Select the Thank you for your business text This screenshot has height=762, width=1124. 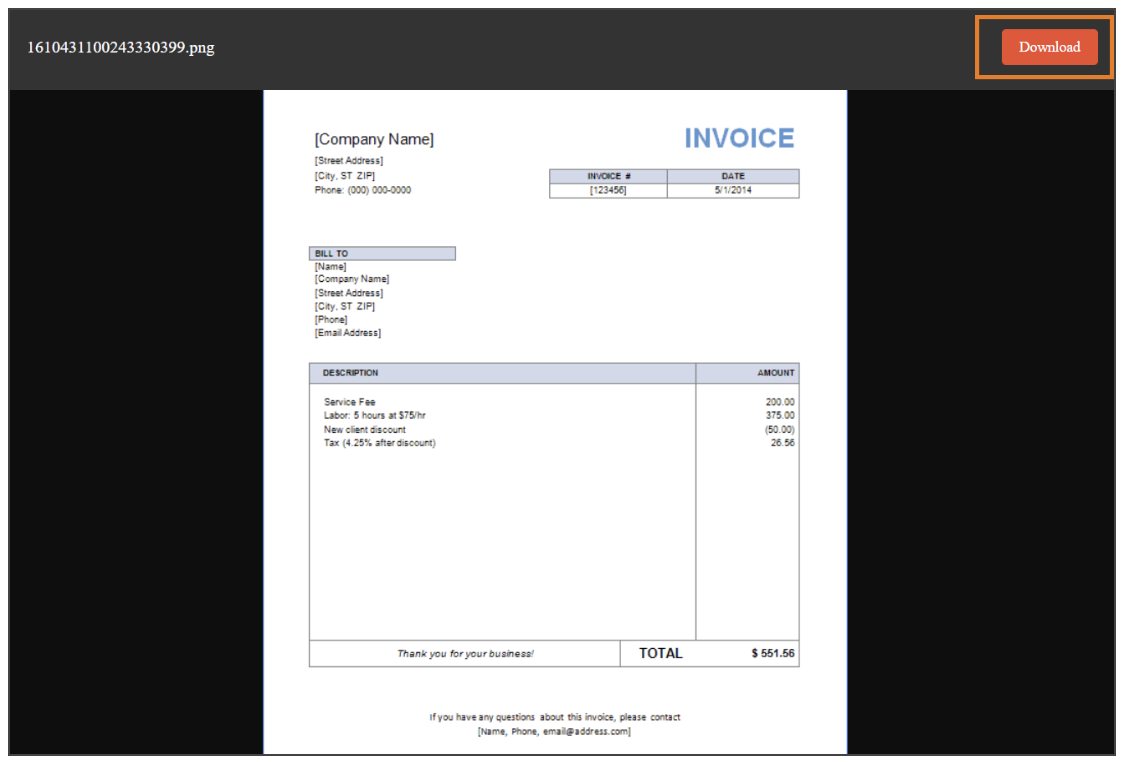(x=465, y=654)
